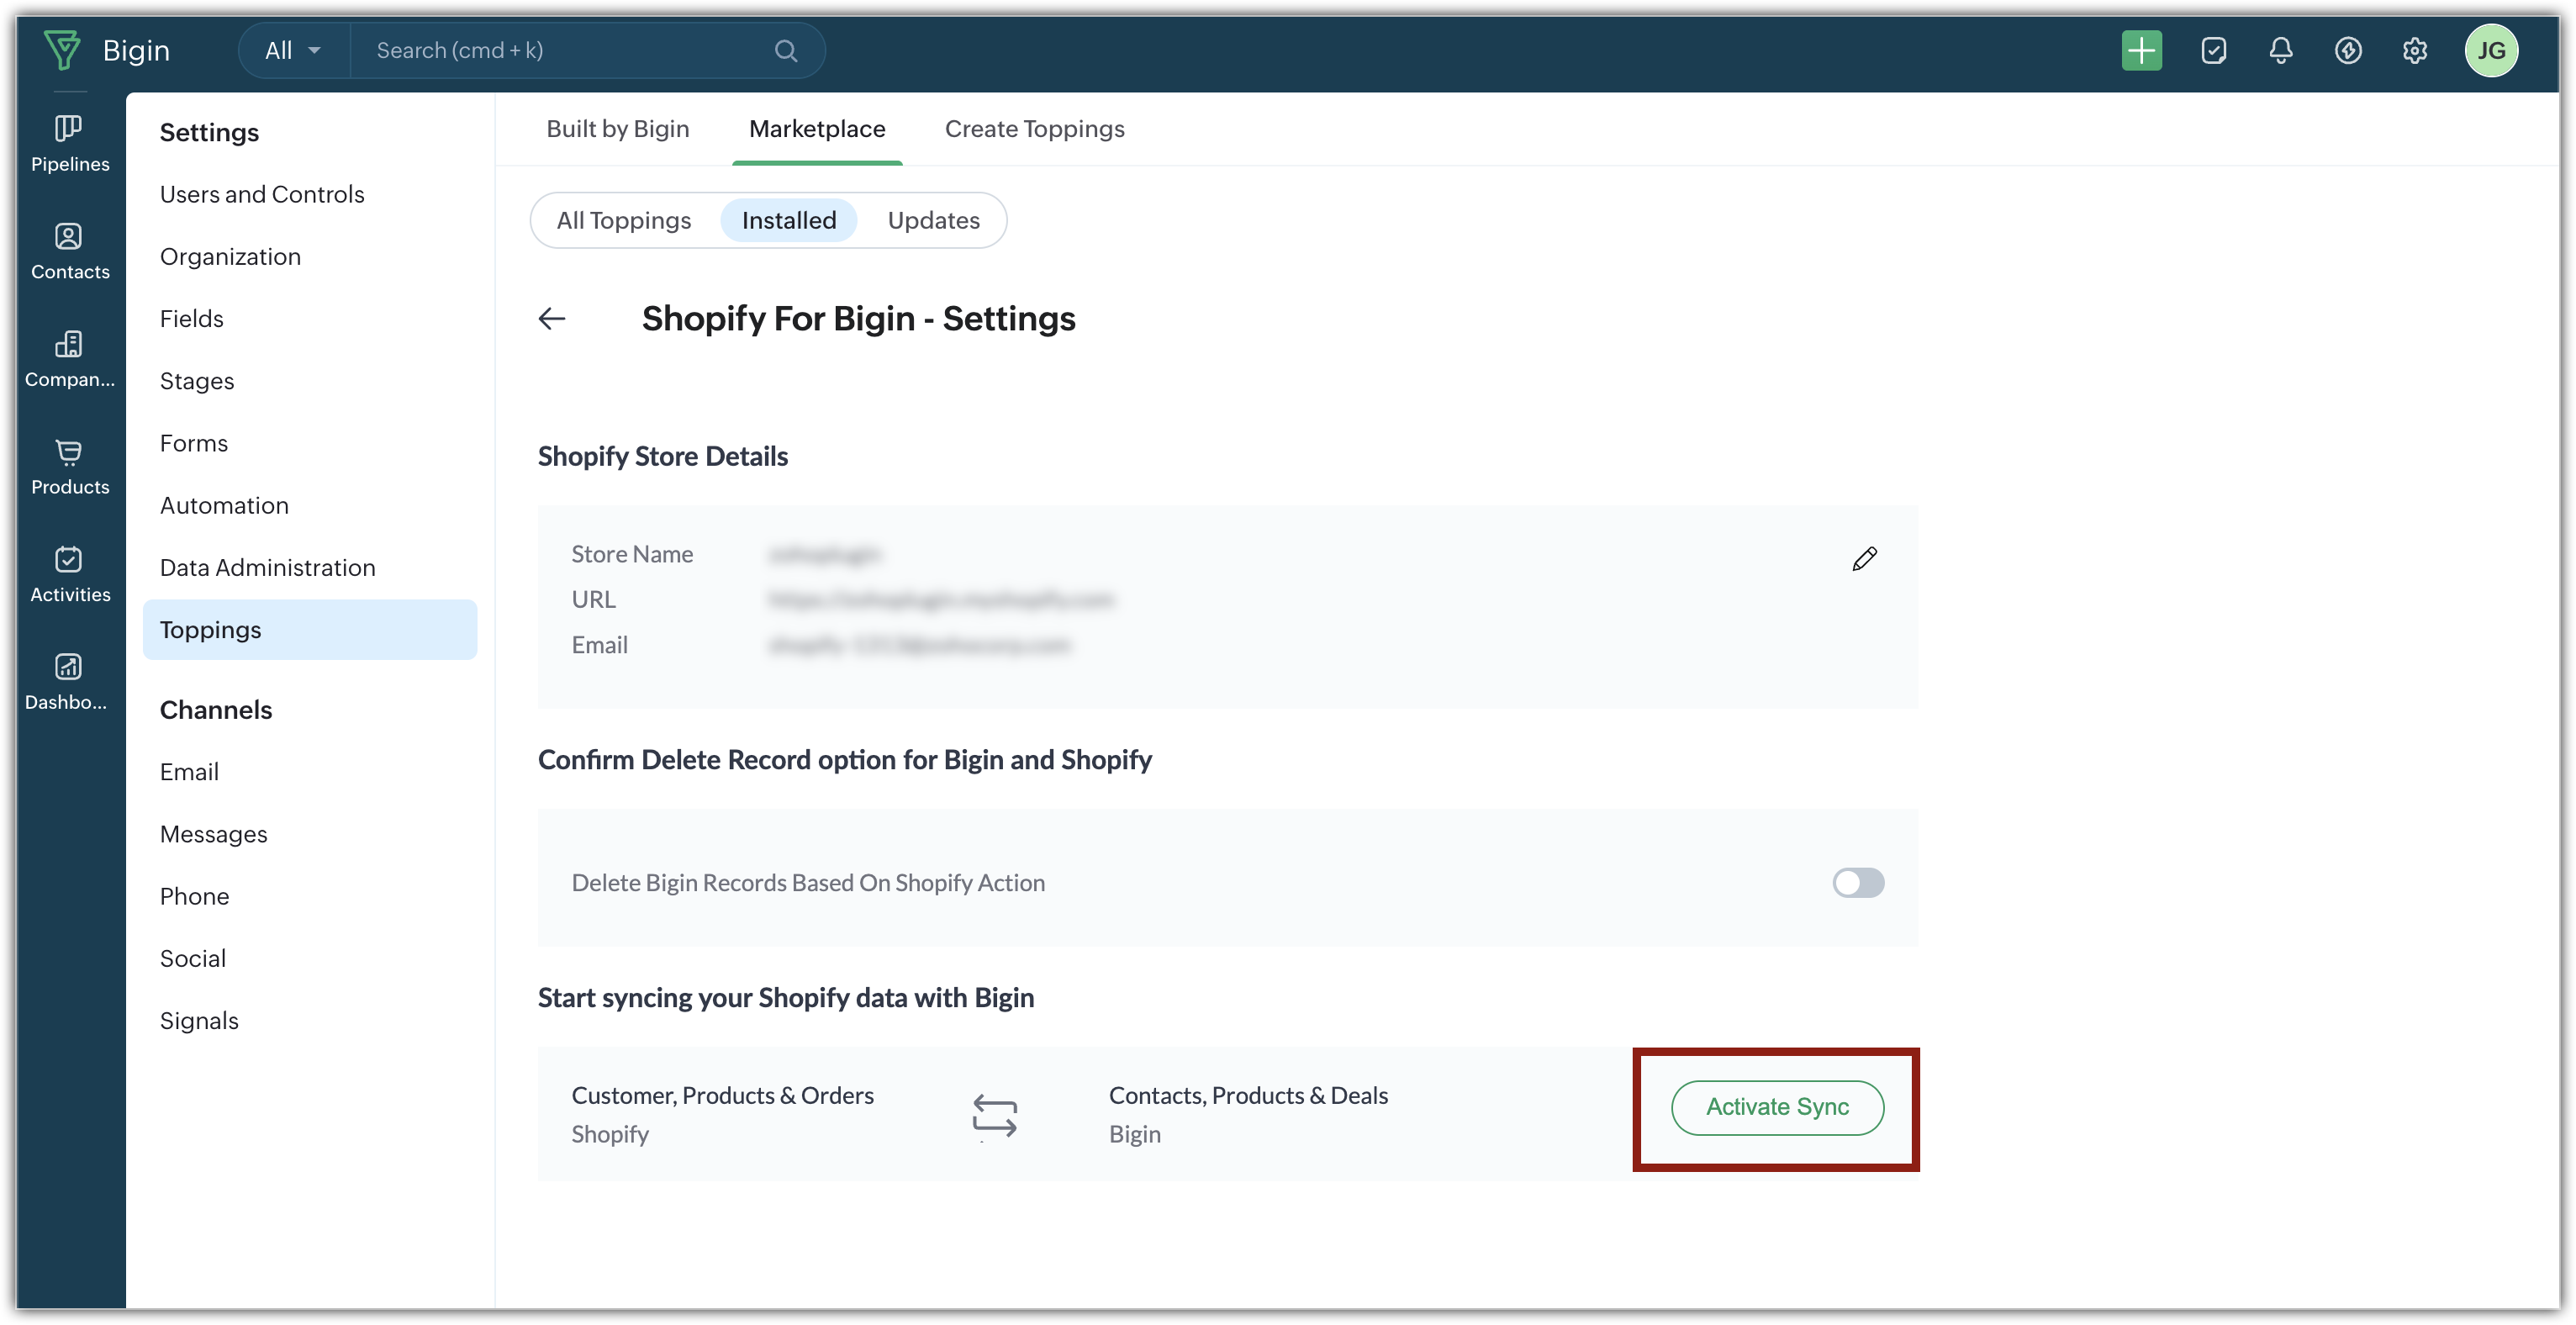Toggle Delete Bigin Records Based On Shopify Action
The height and width of the screenshot is (1325, 2576).
coord(1857,883)
